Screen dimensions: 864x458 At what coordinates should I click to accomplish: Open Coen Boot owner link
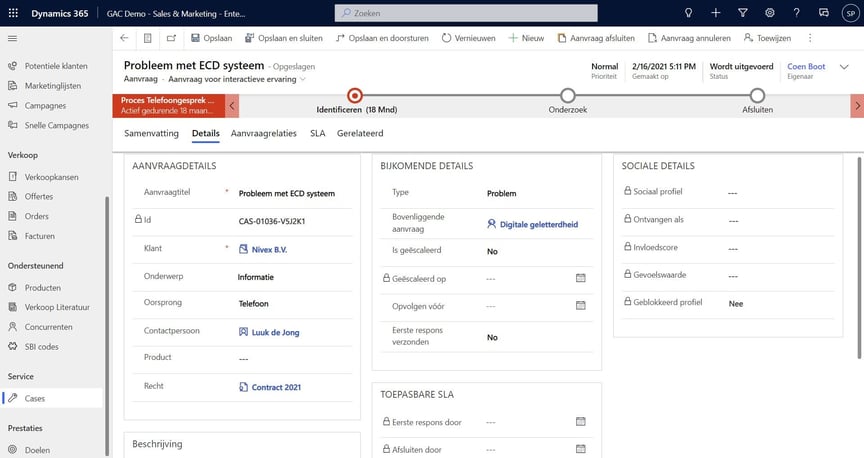[x=806, y=67]
